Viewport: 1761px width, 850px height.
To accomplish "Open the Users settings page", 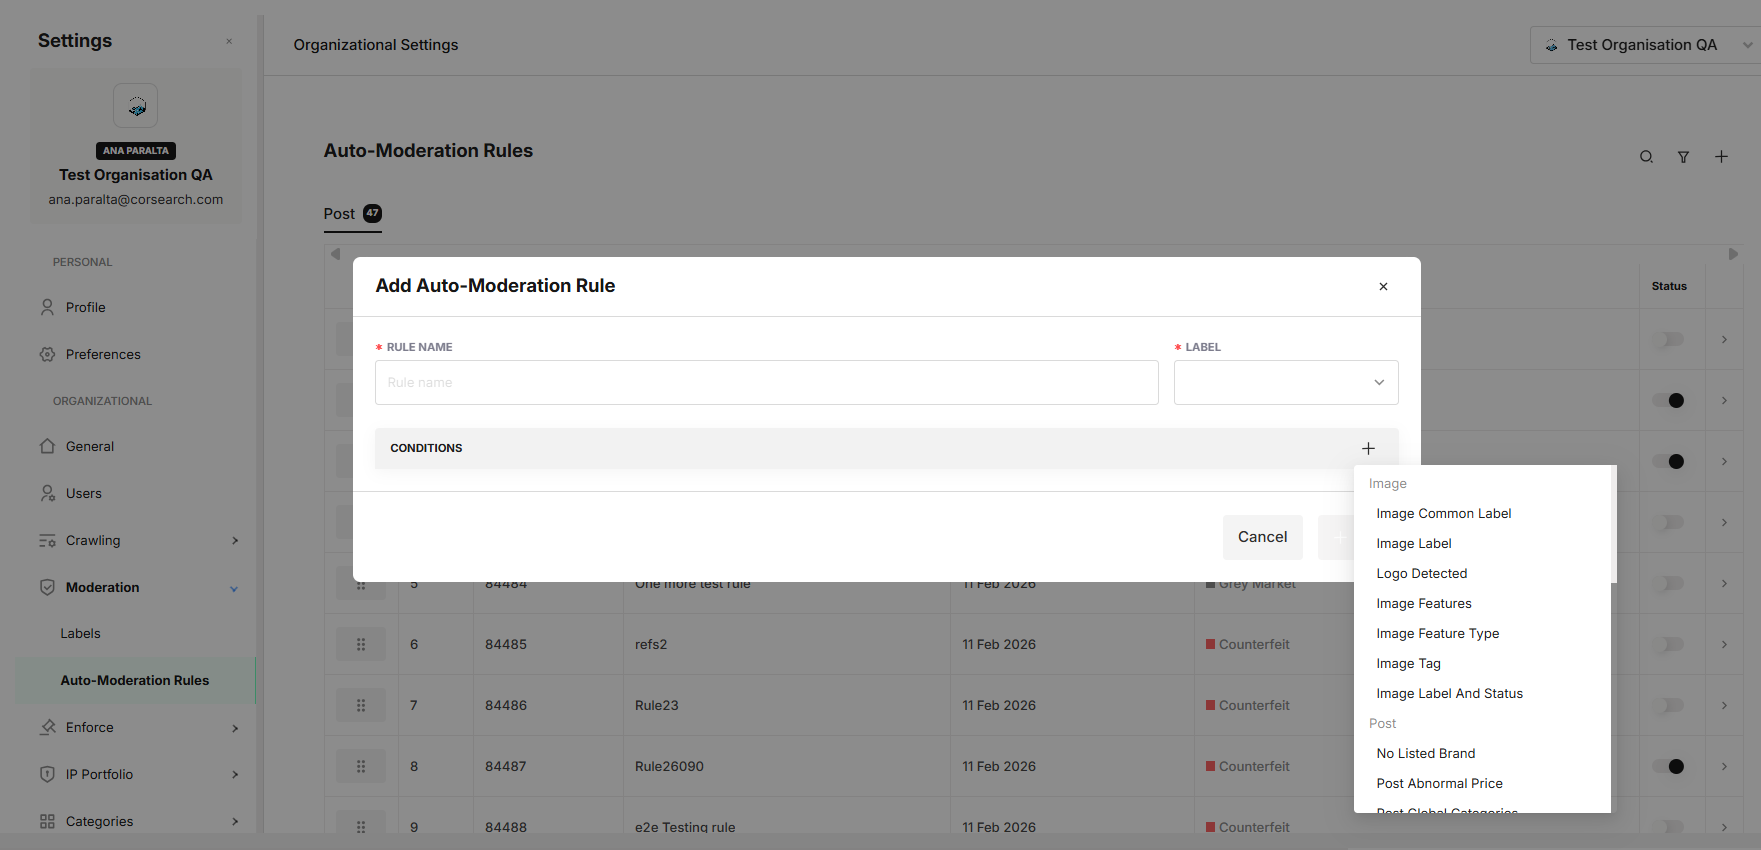I will 84,493.
